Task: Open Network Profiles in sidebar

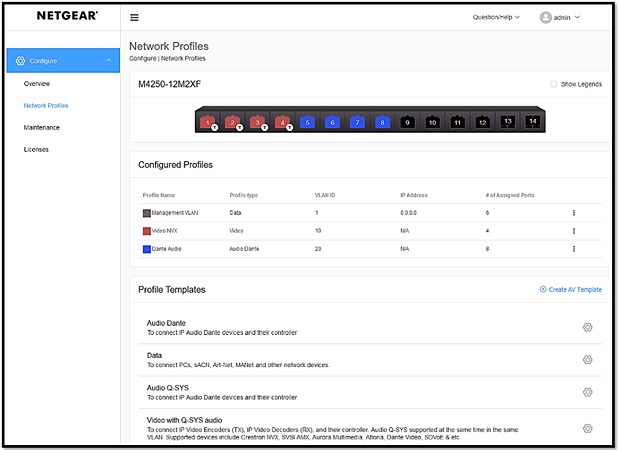Action: (46, 106)
